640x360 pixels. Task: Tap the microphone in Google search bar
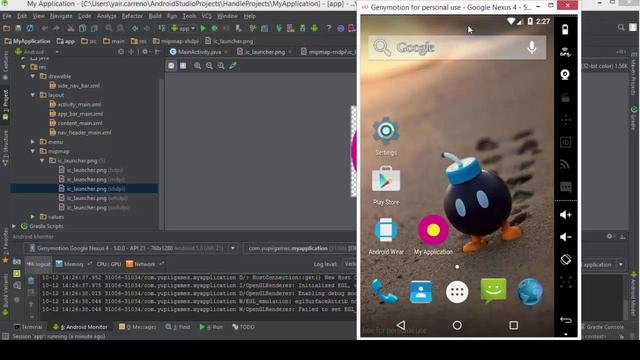click(531, 47)
